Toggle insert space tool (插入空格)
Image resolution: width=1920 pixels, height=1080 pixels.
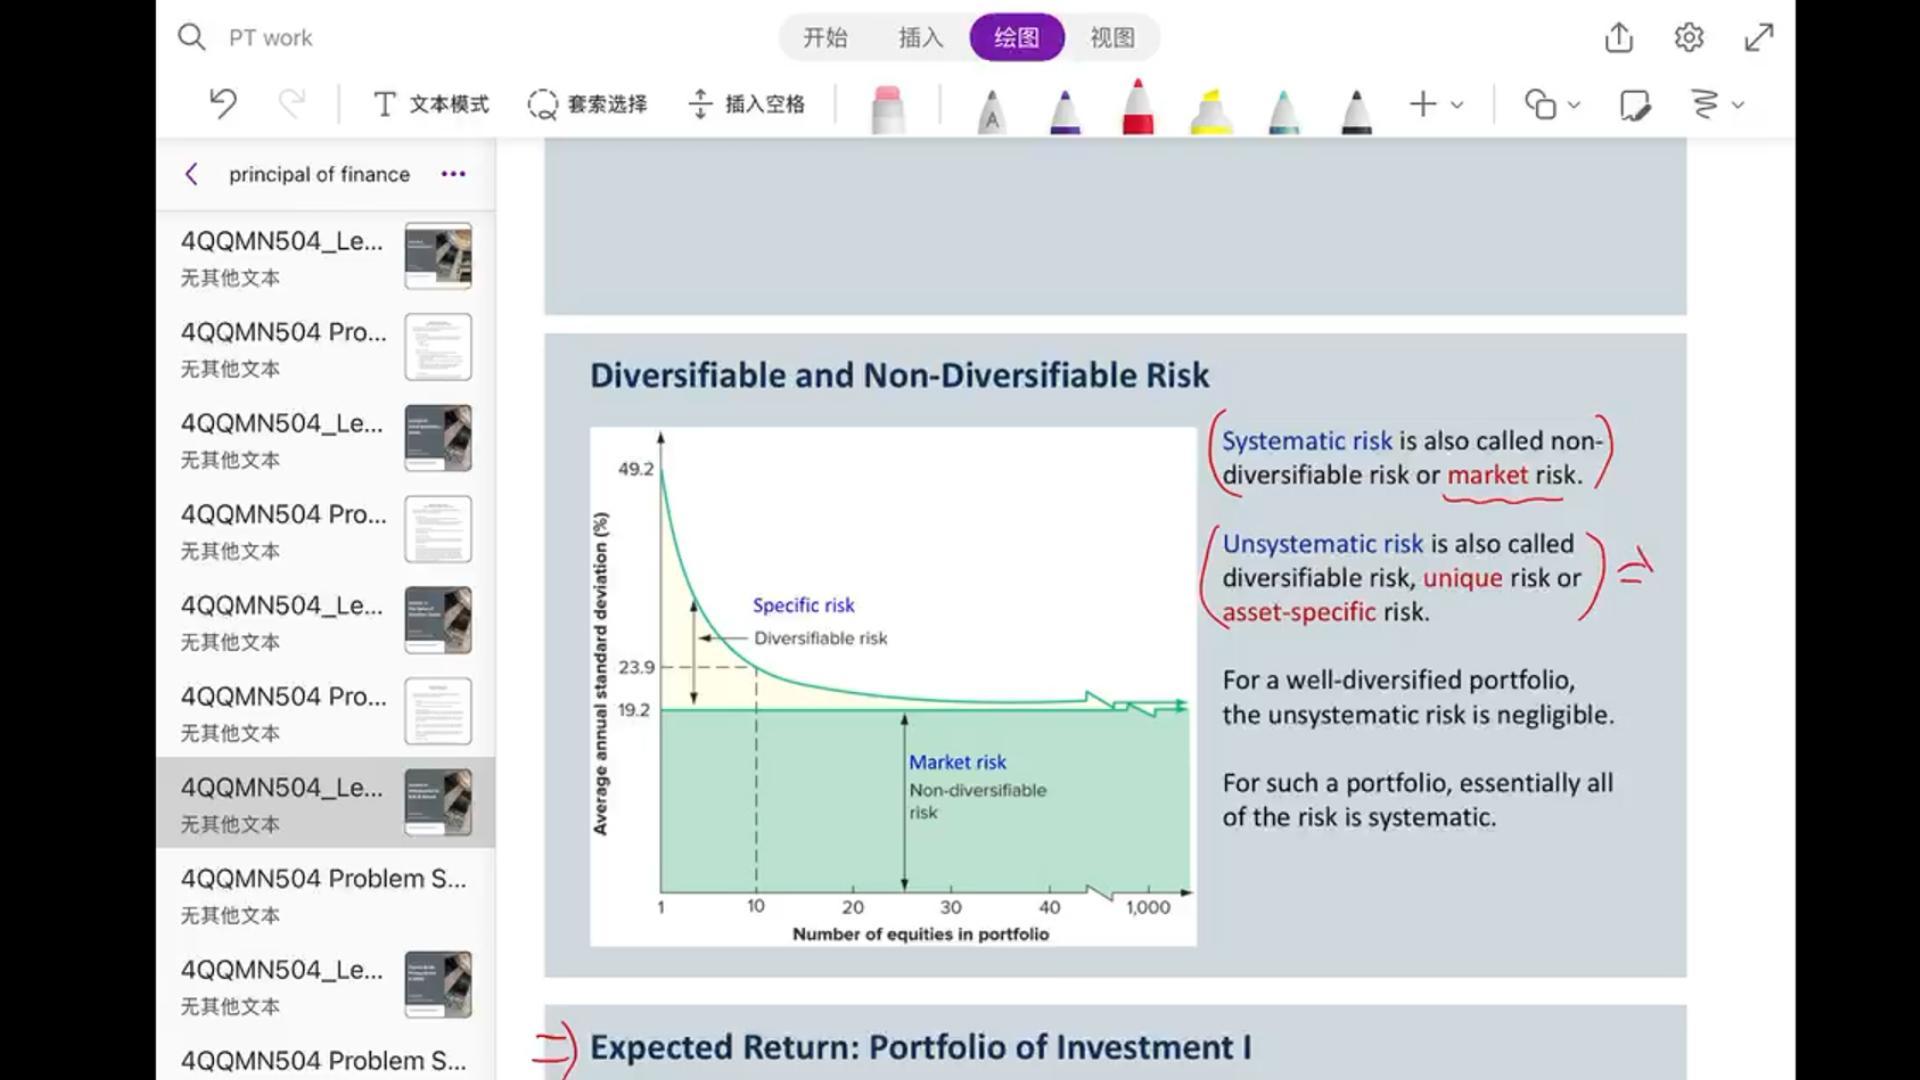pos(747,104)
